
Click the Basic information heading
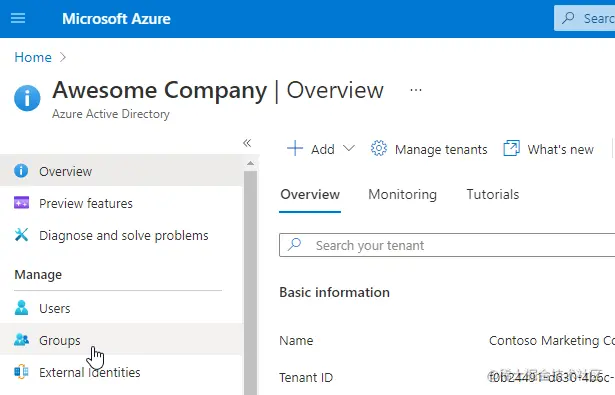coord(335,293)
